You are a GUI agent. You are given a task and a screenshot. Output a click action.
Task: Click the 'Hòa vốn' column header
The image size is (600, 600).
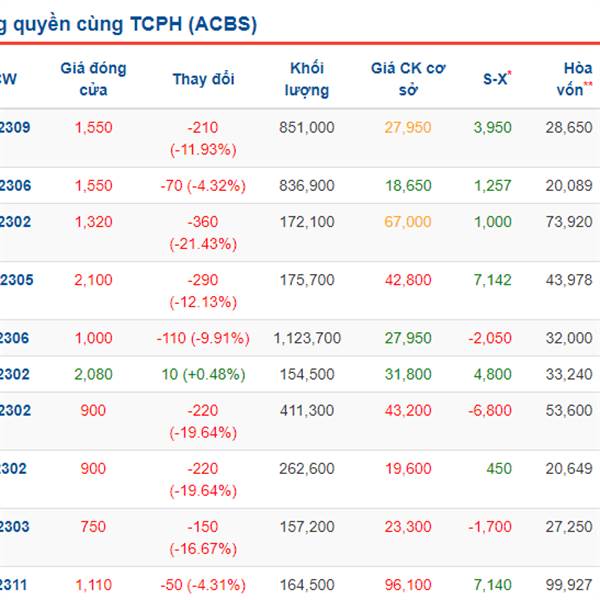(x=577, y=78)
